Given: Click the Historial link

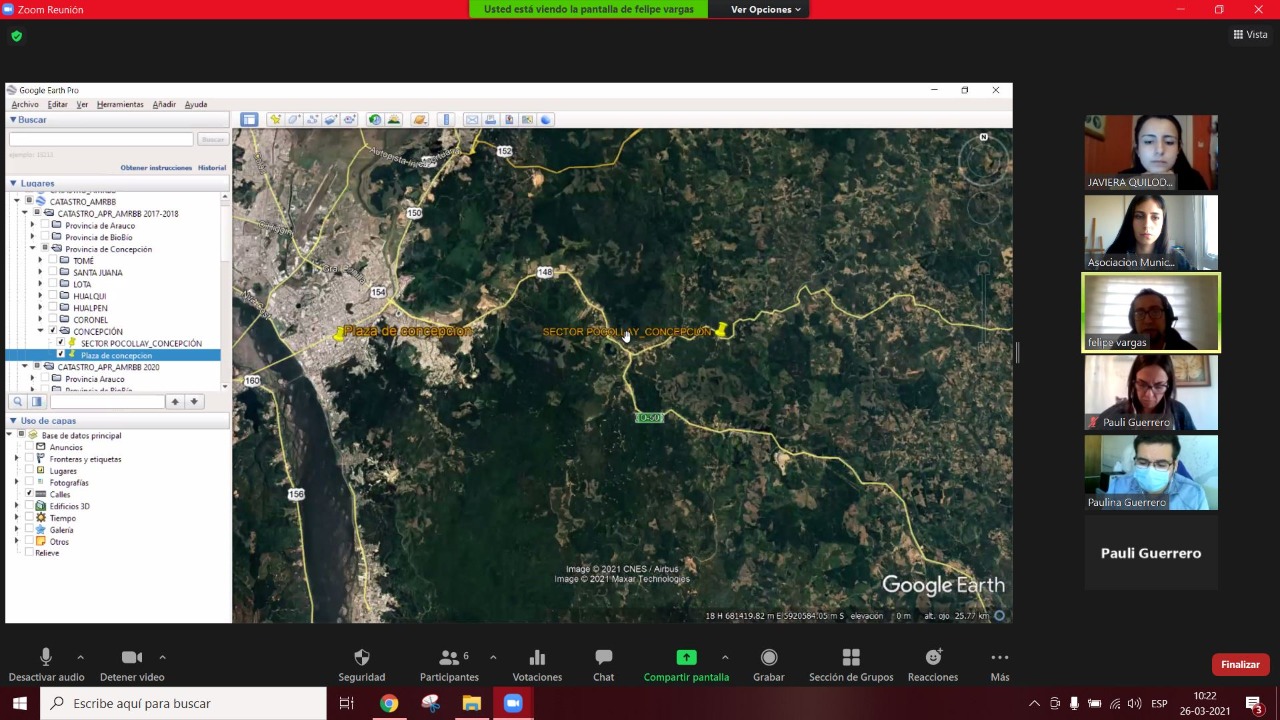Looking at the screenshot, I should point(212,168).
